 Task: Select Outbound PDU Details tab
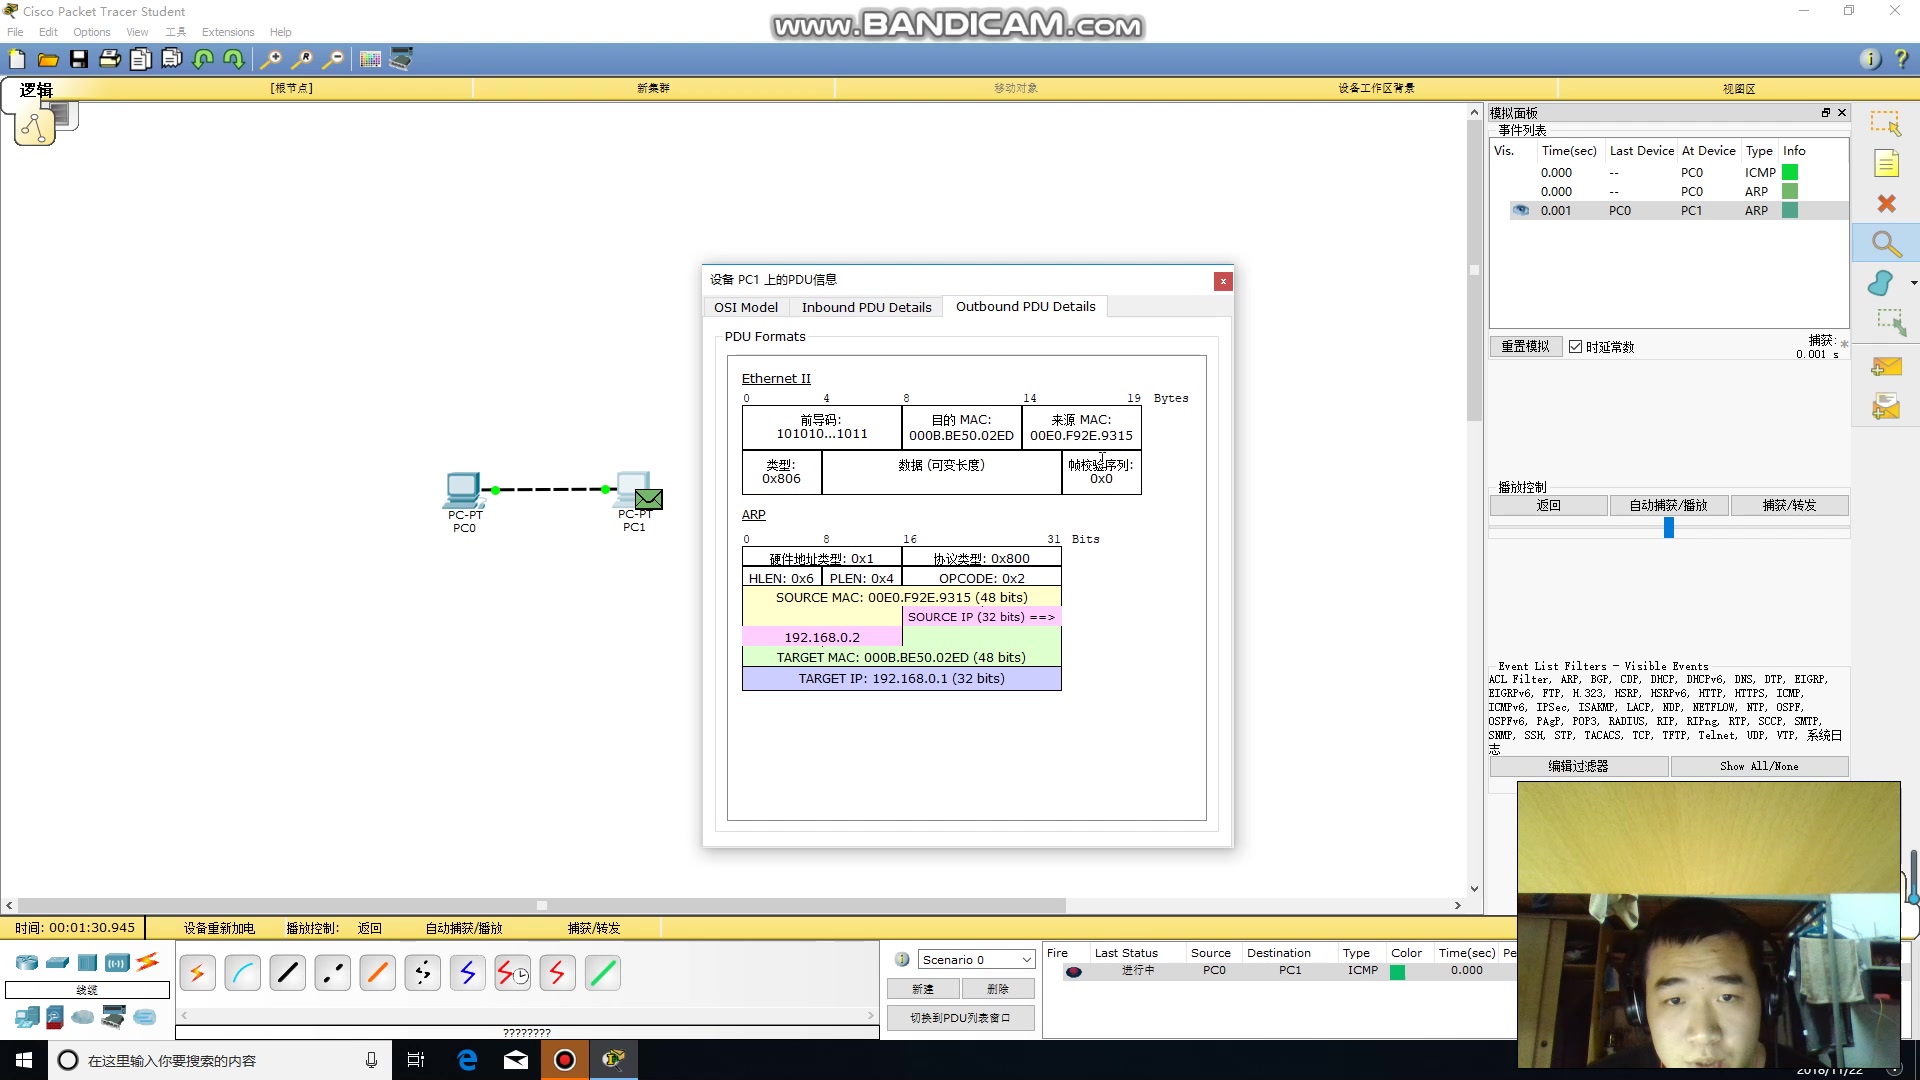1025,306
